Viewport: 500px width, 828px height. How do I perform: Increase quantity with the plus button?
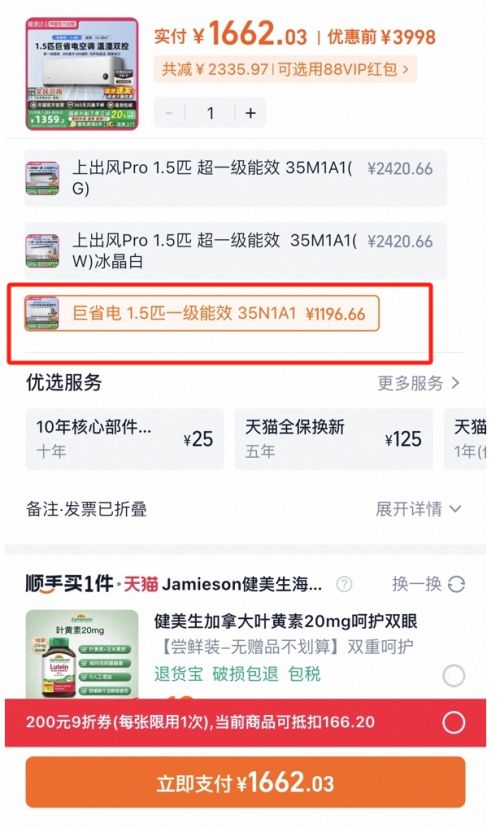coord(250,113)
